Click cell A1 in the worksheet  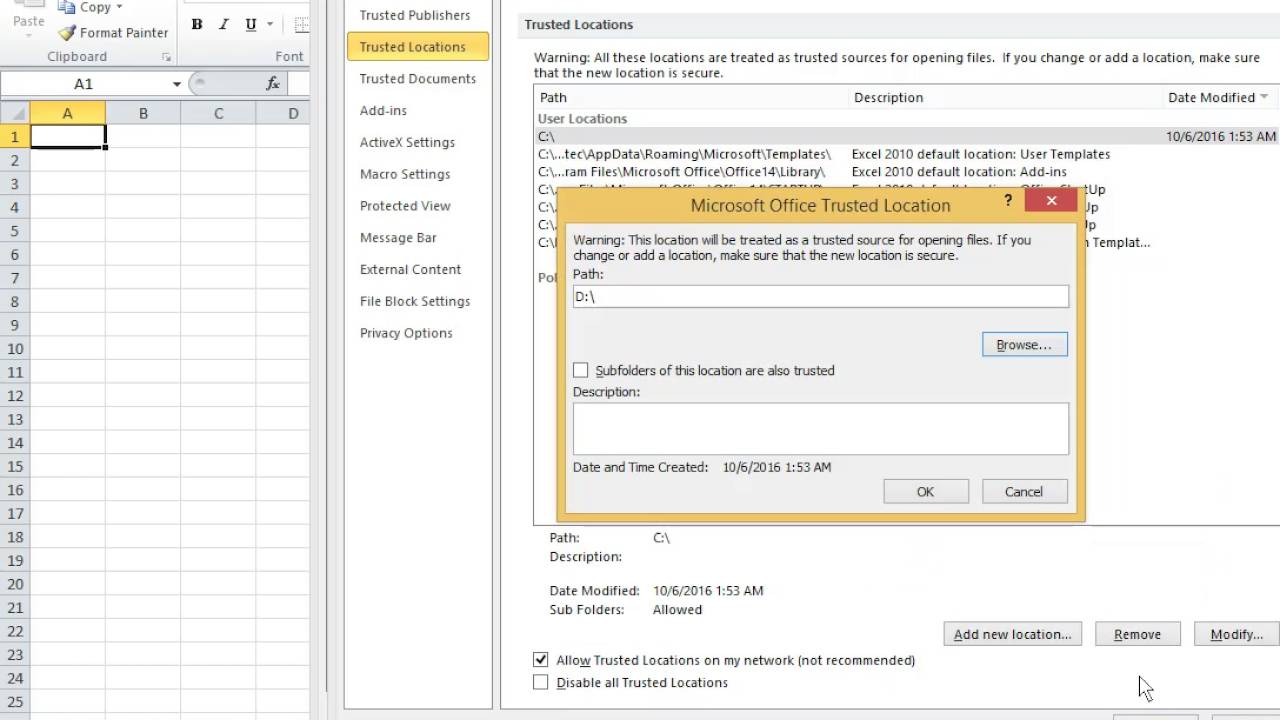click(x=68, y=136)
